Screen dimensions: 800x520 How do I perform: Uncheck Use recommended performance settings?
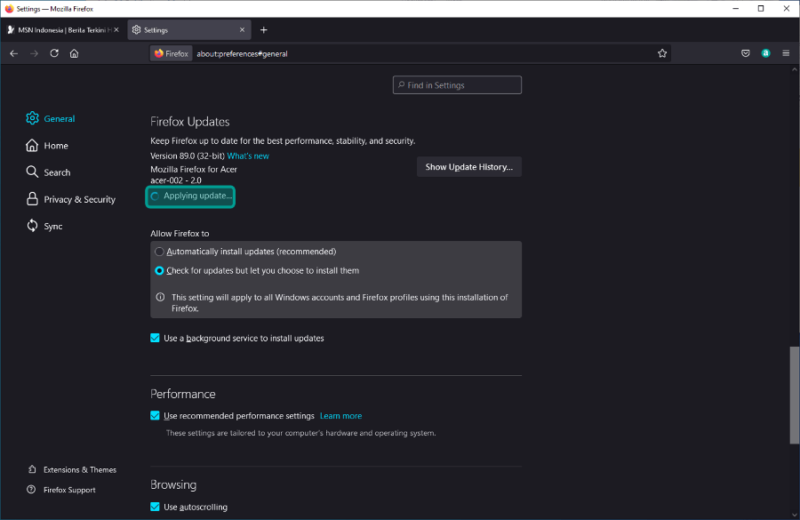155,416
